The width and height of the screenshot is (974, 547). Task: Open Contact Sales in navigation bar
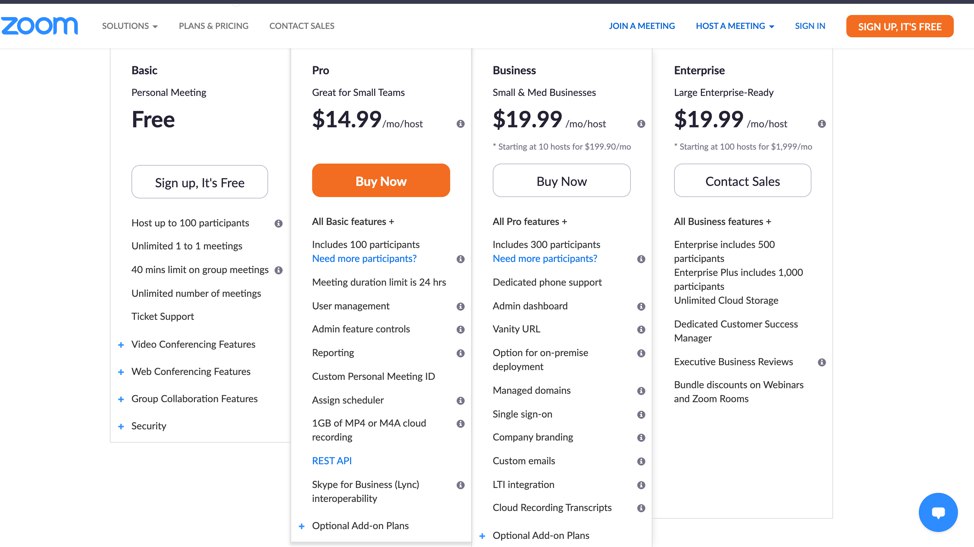coord(302,26)
